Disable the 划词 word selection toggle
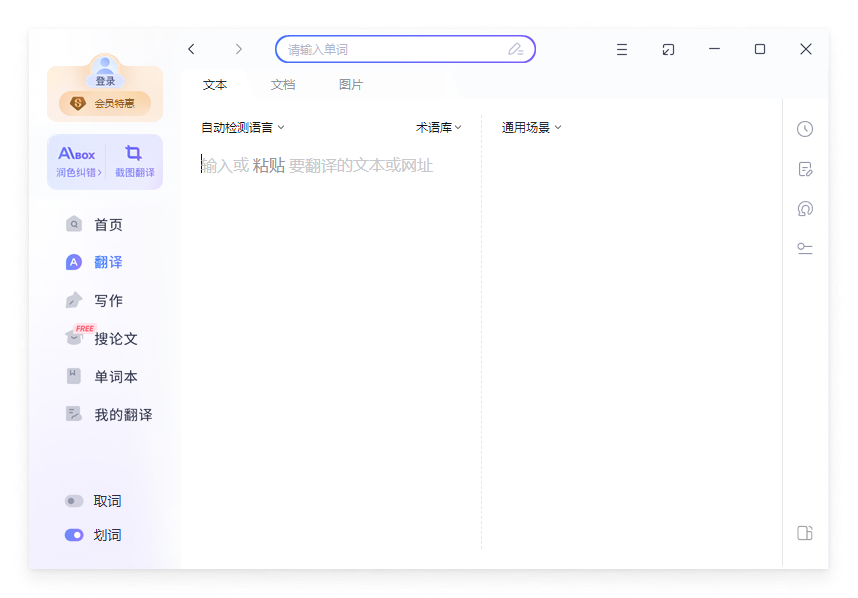 tap(73, 534)
